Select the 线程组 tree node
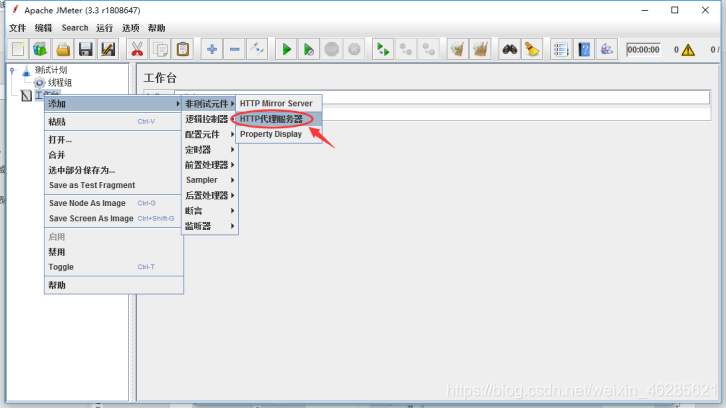The height and width of the screenshot is (409, 726). [x=60, y=83]
